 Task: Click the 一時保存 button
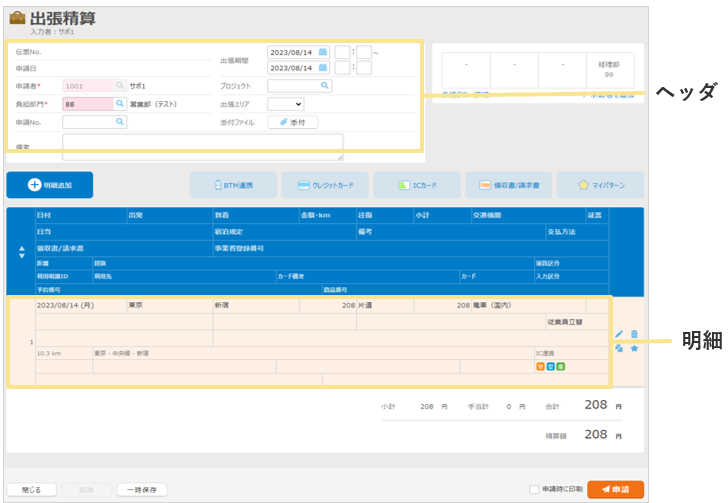point(141,490)
